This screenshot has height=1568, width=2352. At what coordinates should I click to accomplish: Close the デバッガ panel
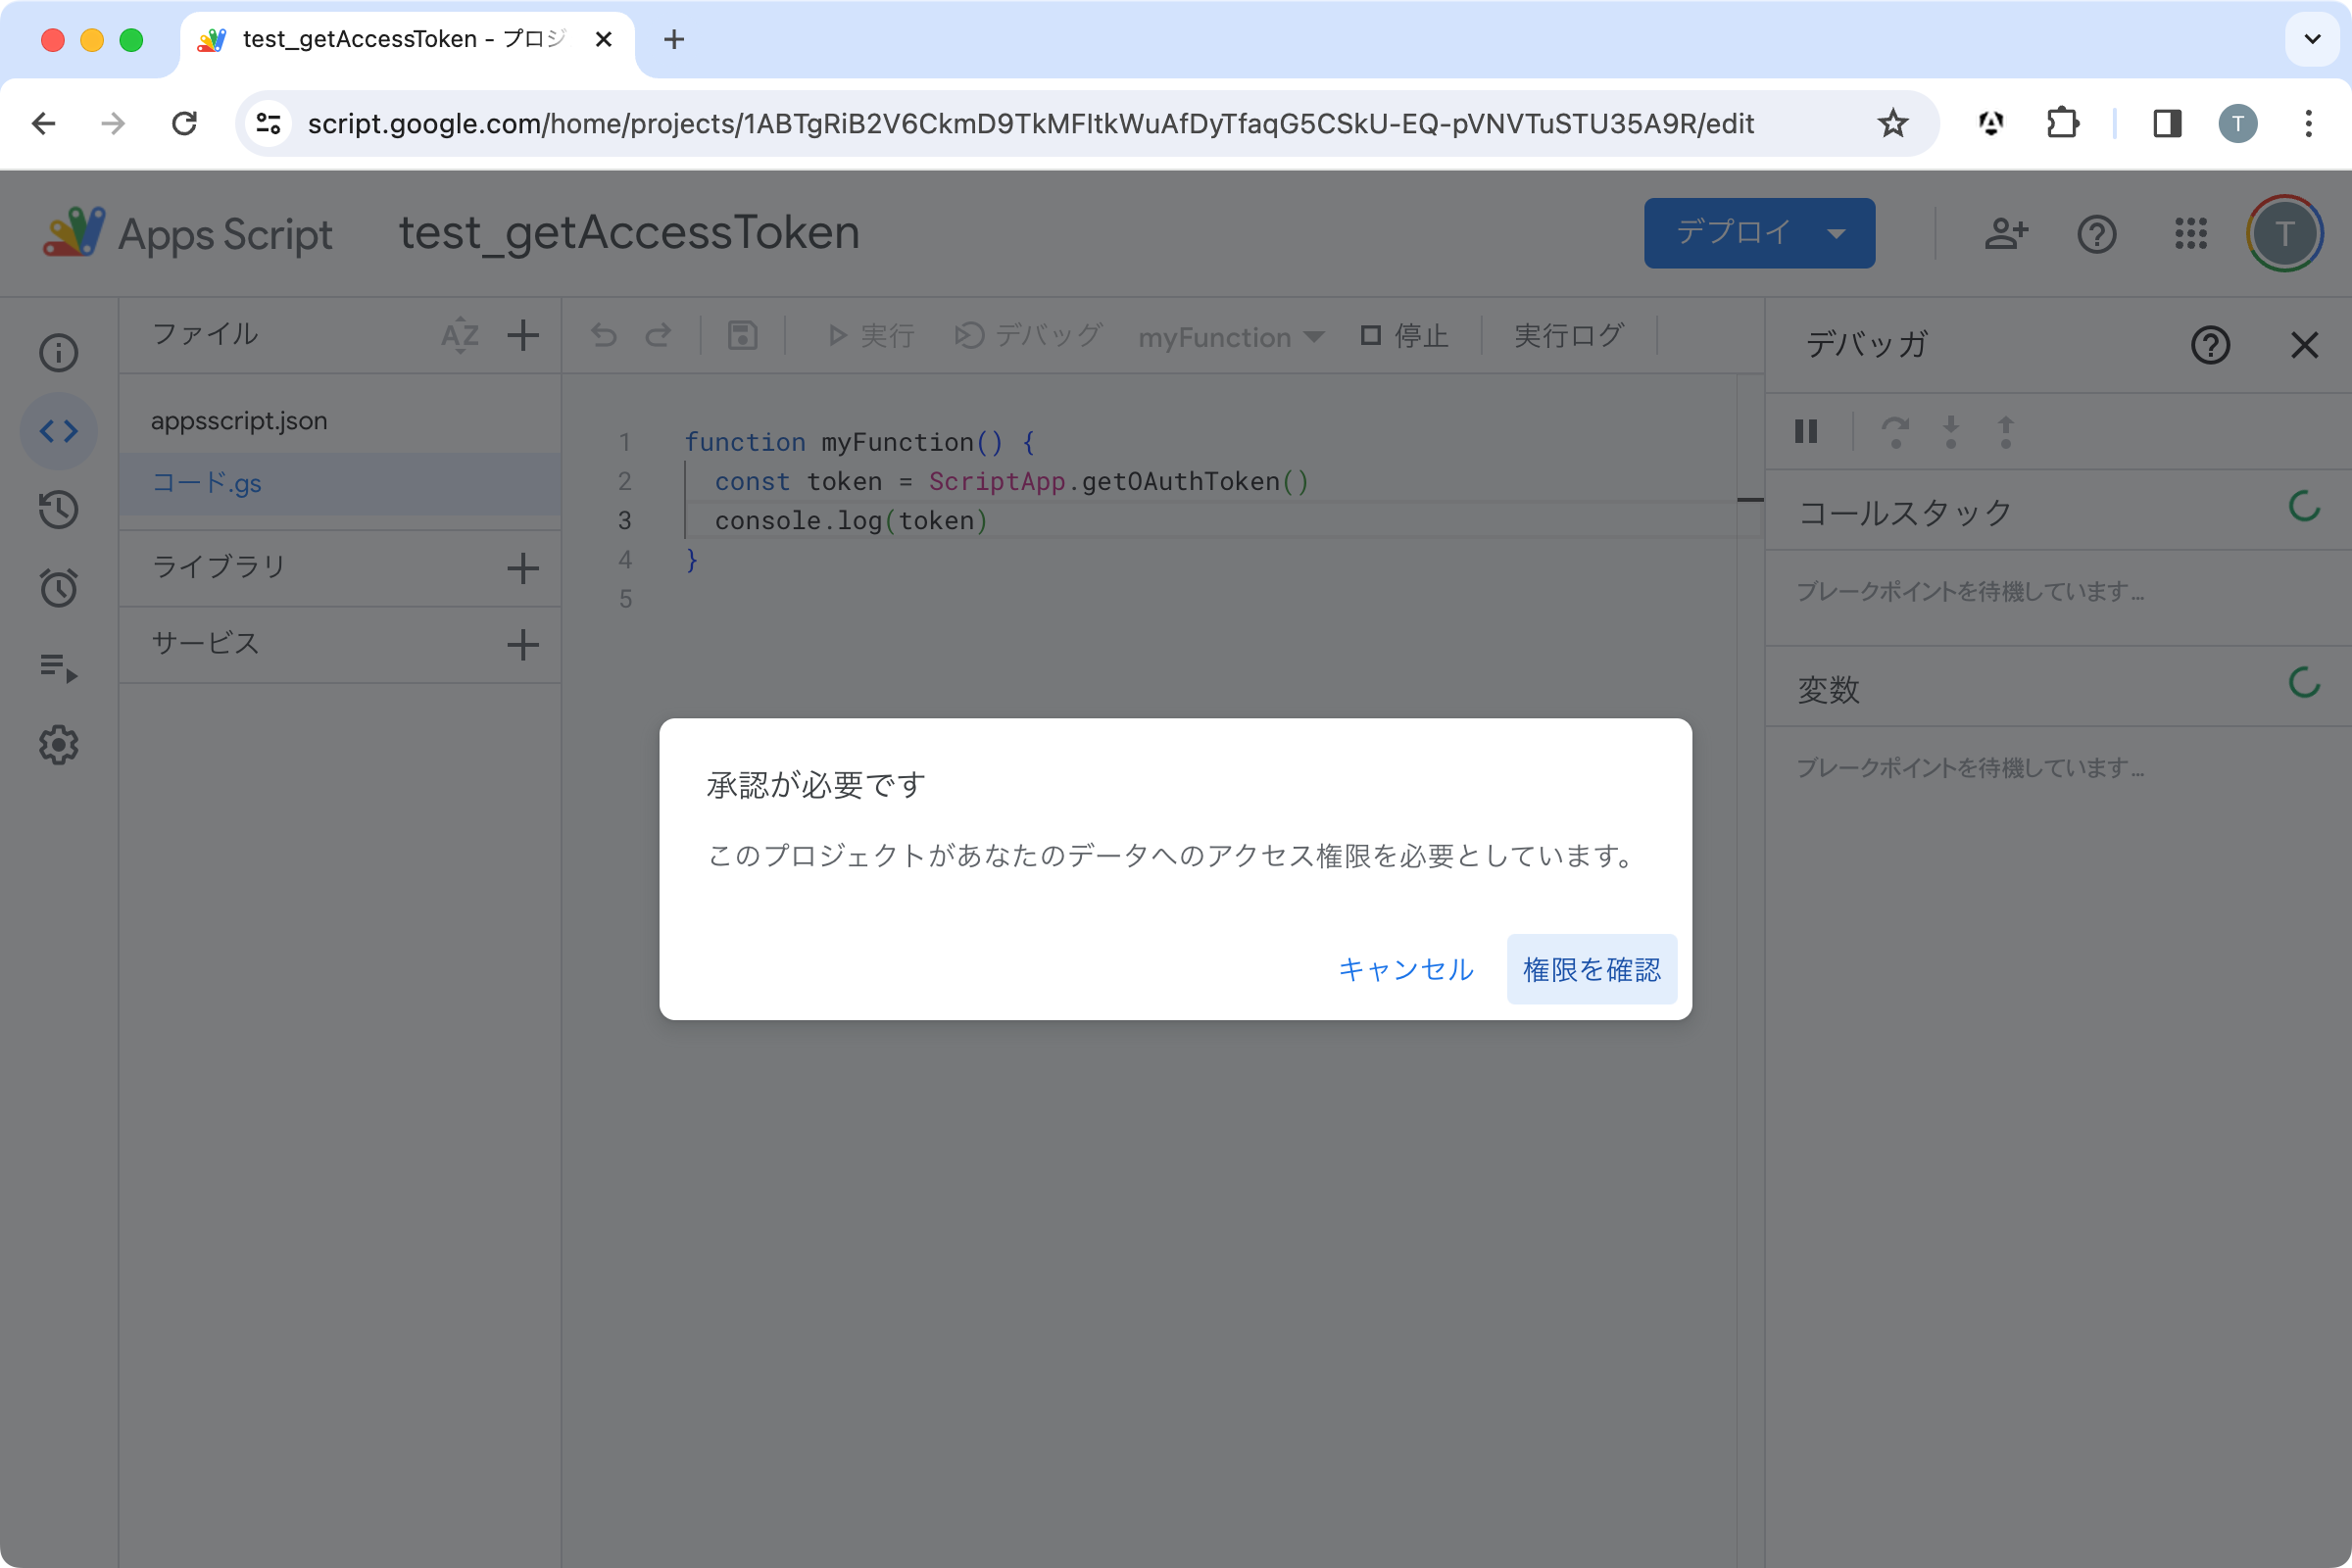[2304, 345]
